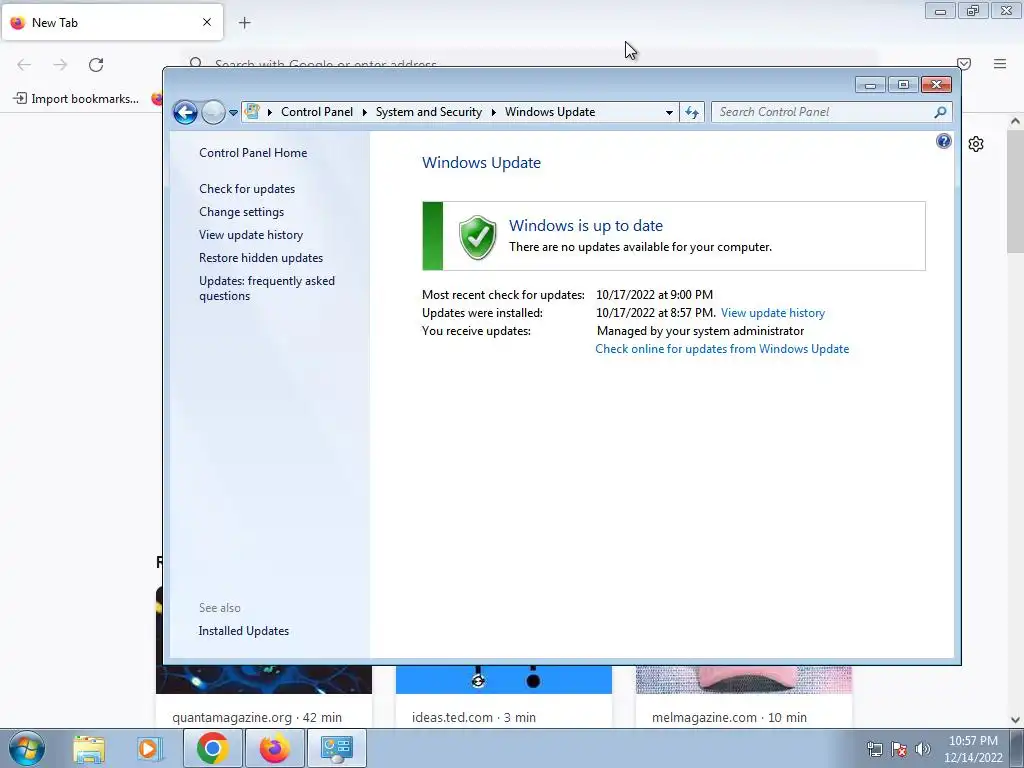Select Windows Update breadcrumb
The width and height of the screenshot is (1024, 768).
click(550, 112)
